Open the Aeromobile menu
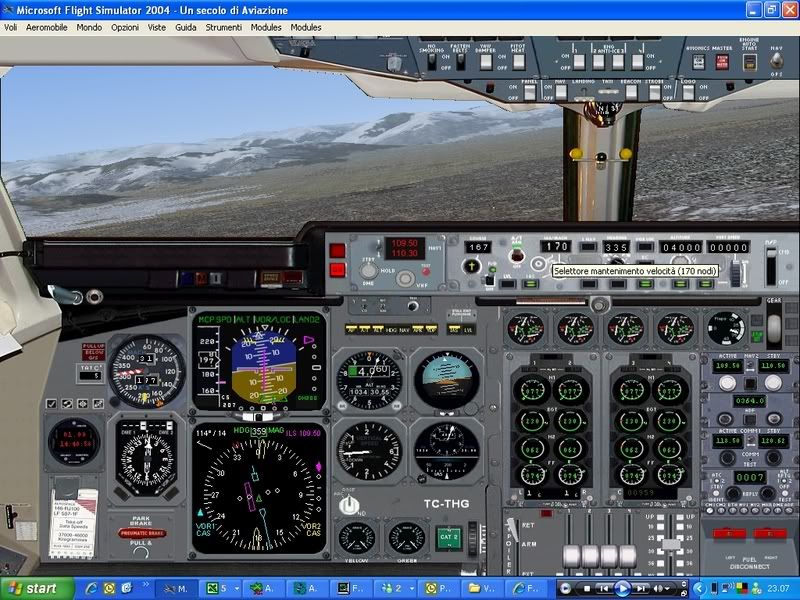800x600 pixels. point(46,28)
